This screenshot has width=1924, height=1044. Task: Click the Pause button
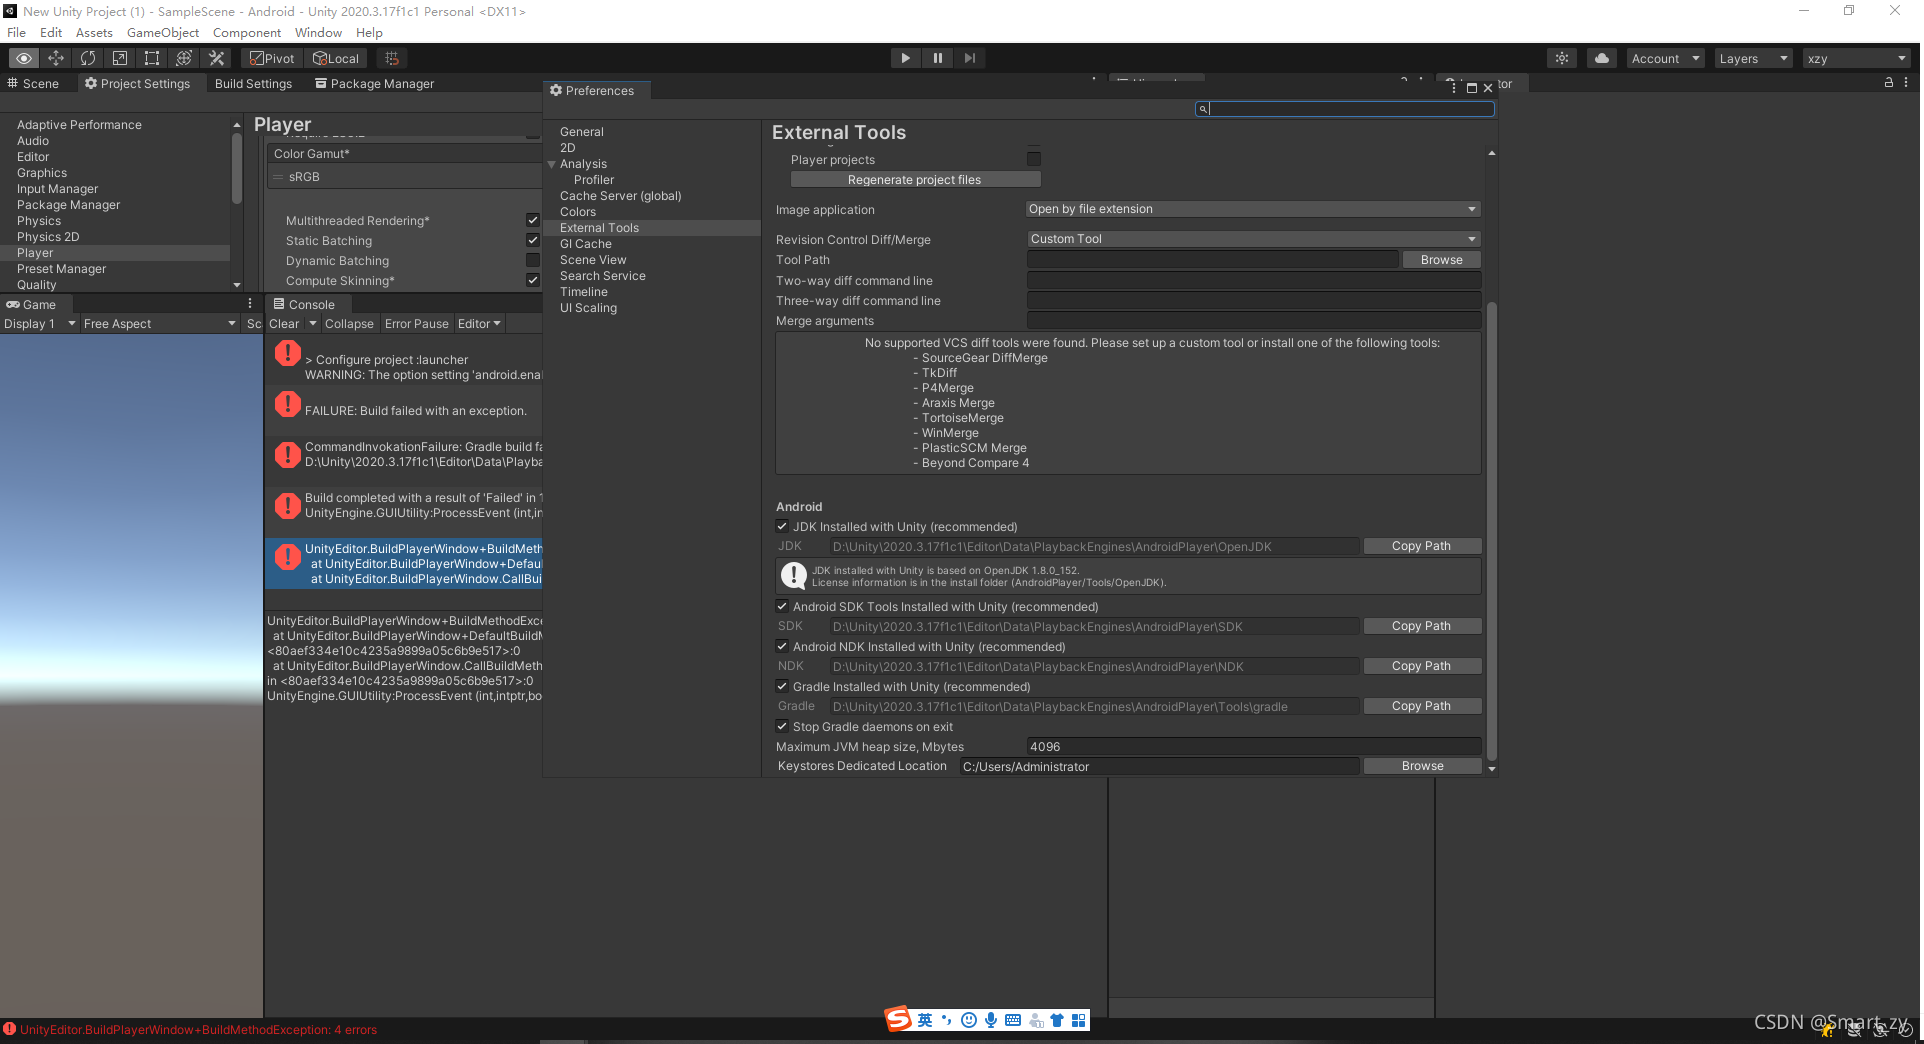click(938, 58)
